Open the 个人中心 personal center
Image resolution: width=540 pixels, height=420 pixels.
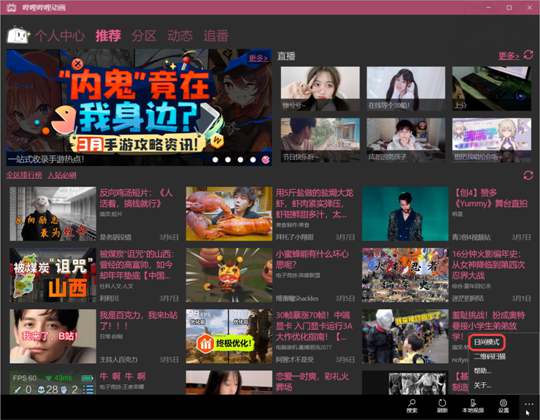[60, 35]
